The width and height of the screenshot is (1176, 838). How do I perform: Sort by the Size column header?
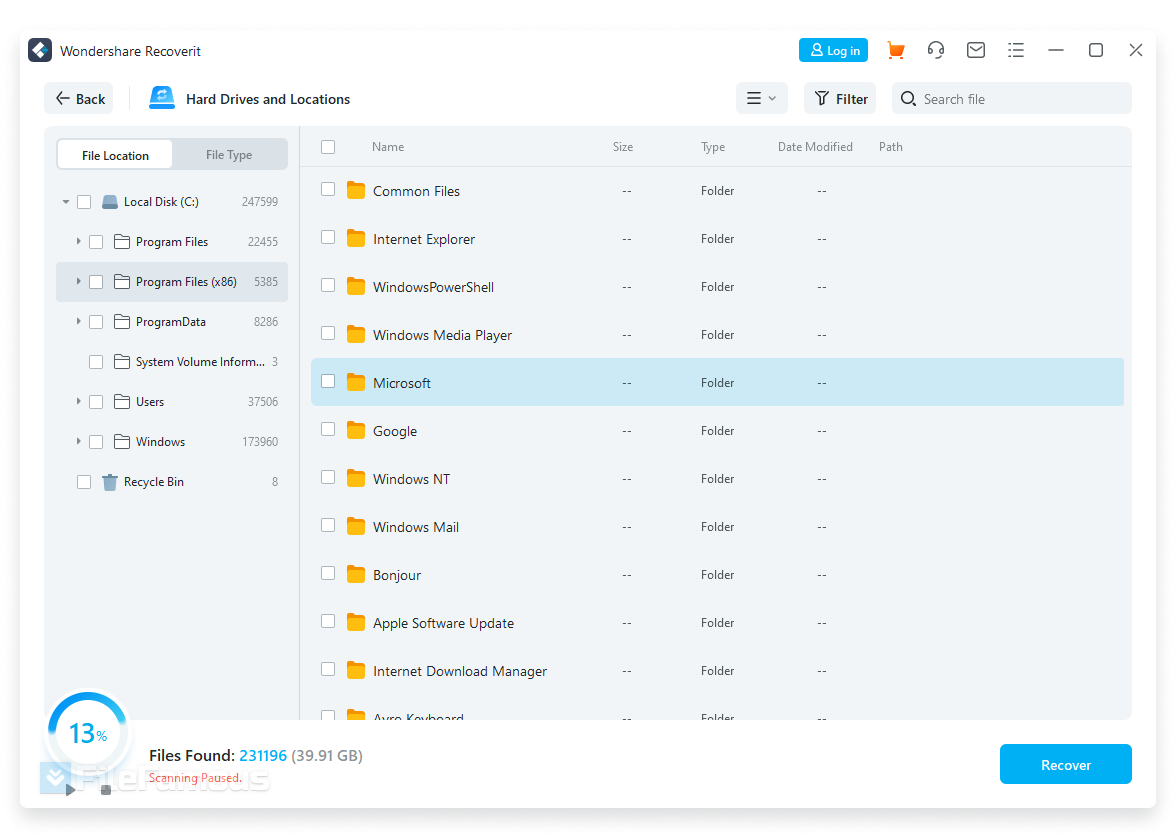click(622, 147)
